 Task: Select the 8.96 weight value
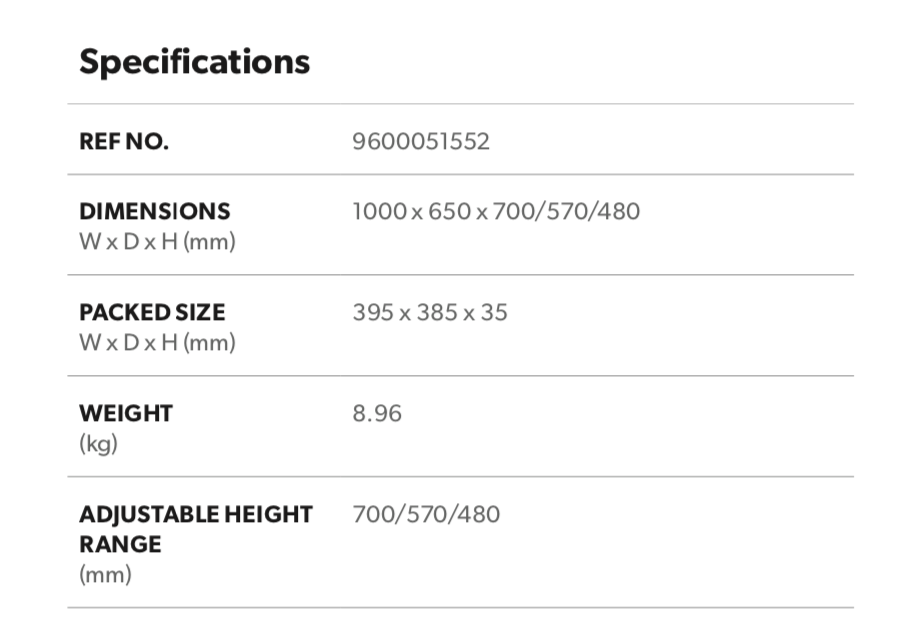377,413
